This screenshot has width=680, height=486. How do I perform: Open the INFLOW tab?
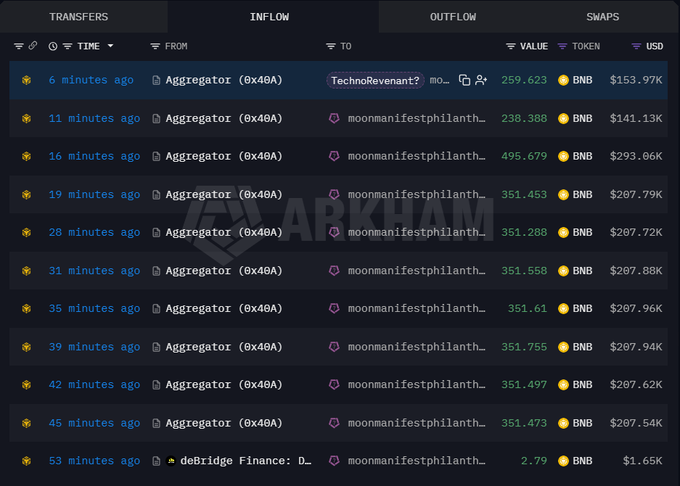pos(269,17)
